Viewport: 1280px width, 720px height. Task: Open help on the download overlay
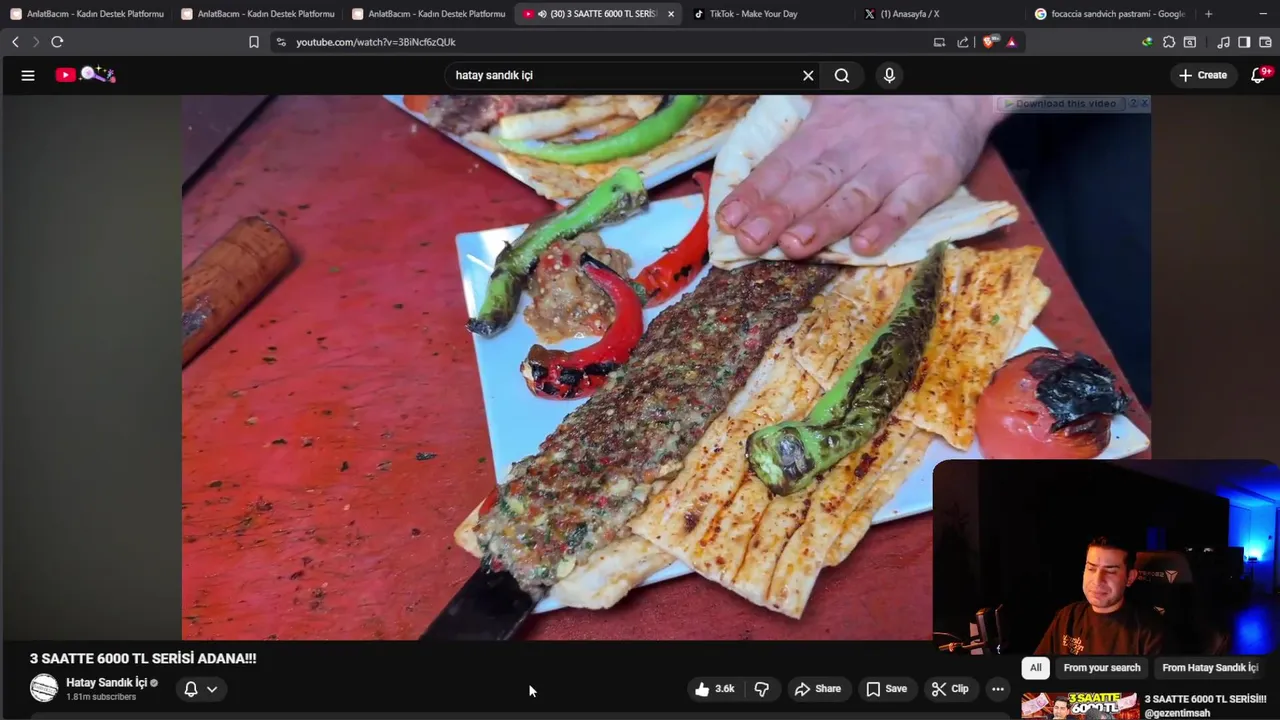pos(1133,104)
